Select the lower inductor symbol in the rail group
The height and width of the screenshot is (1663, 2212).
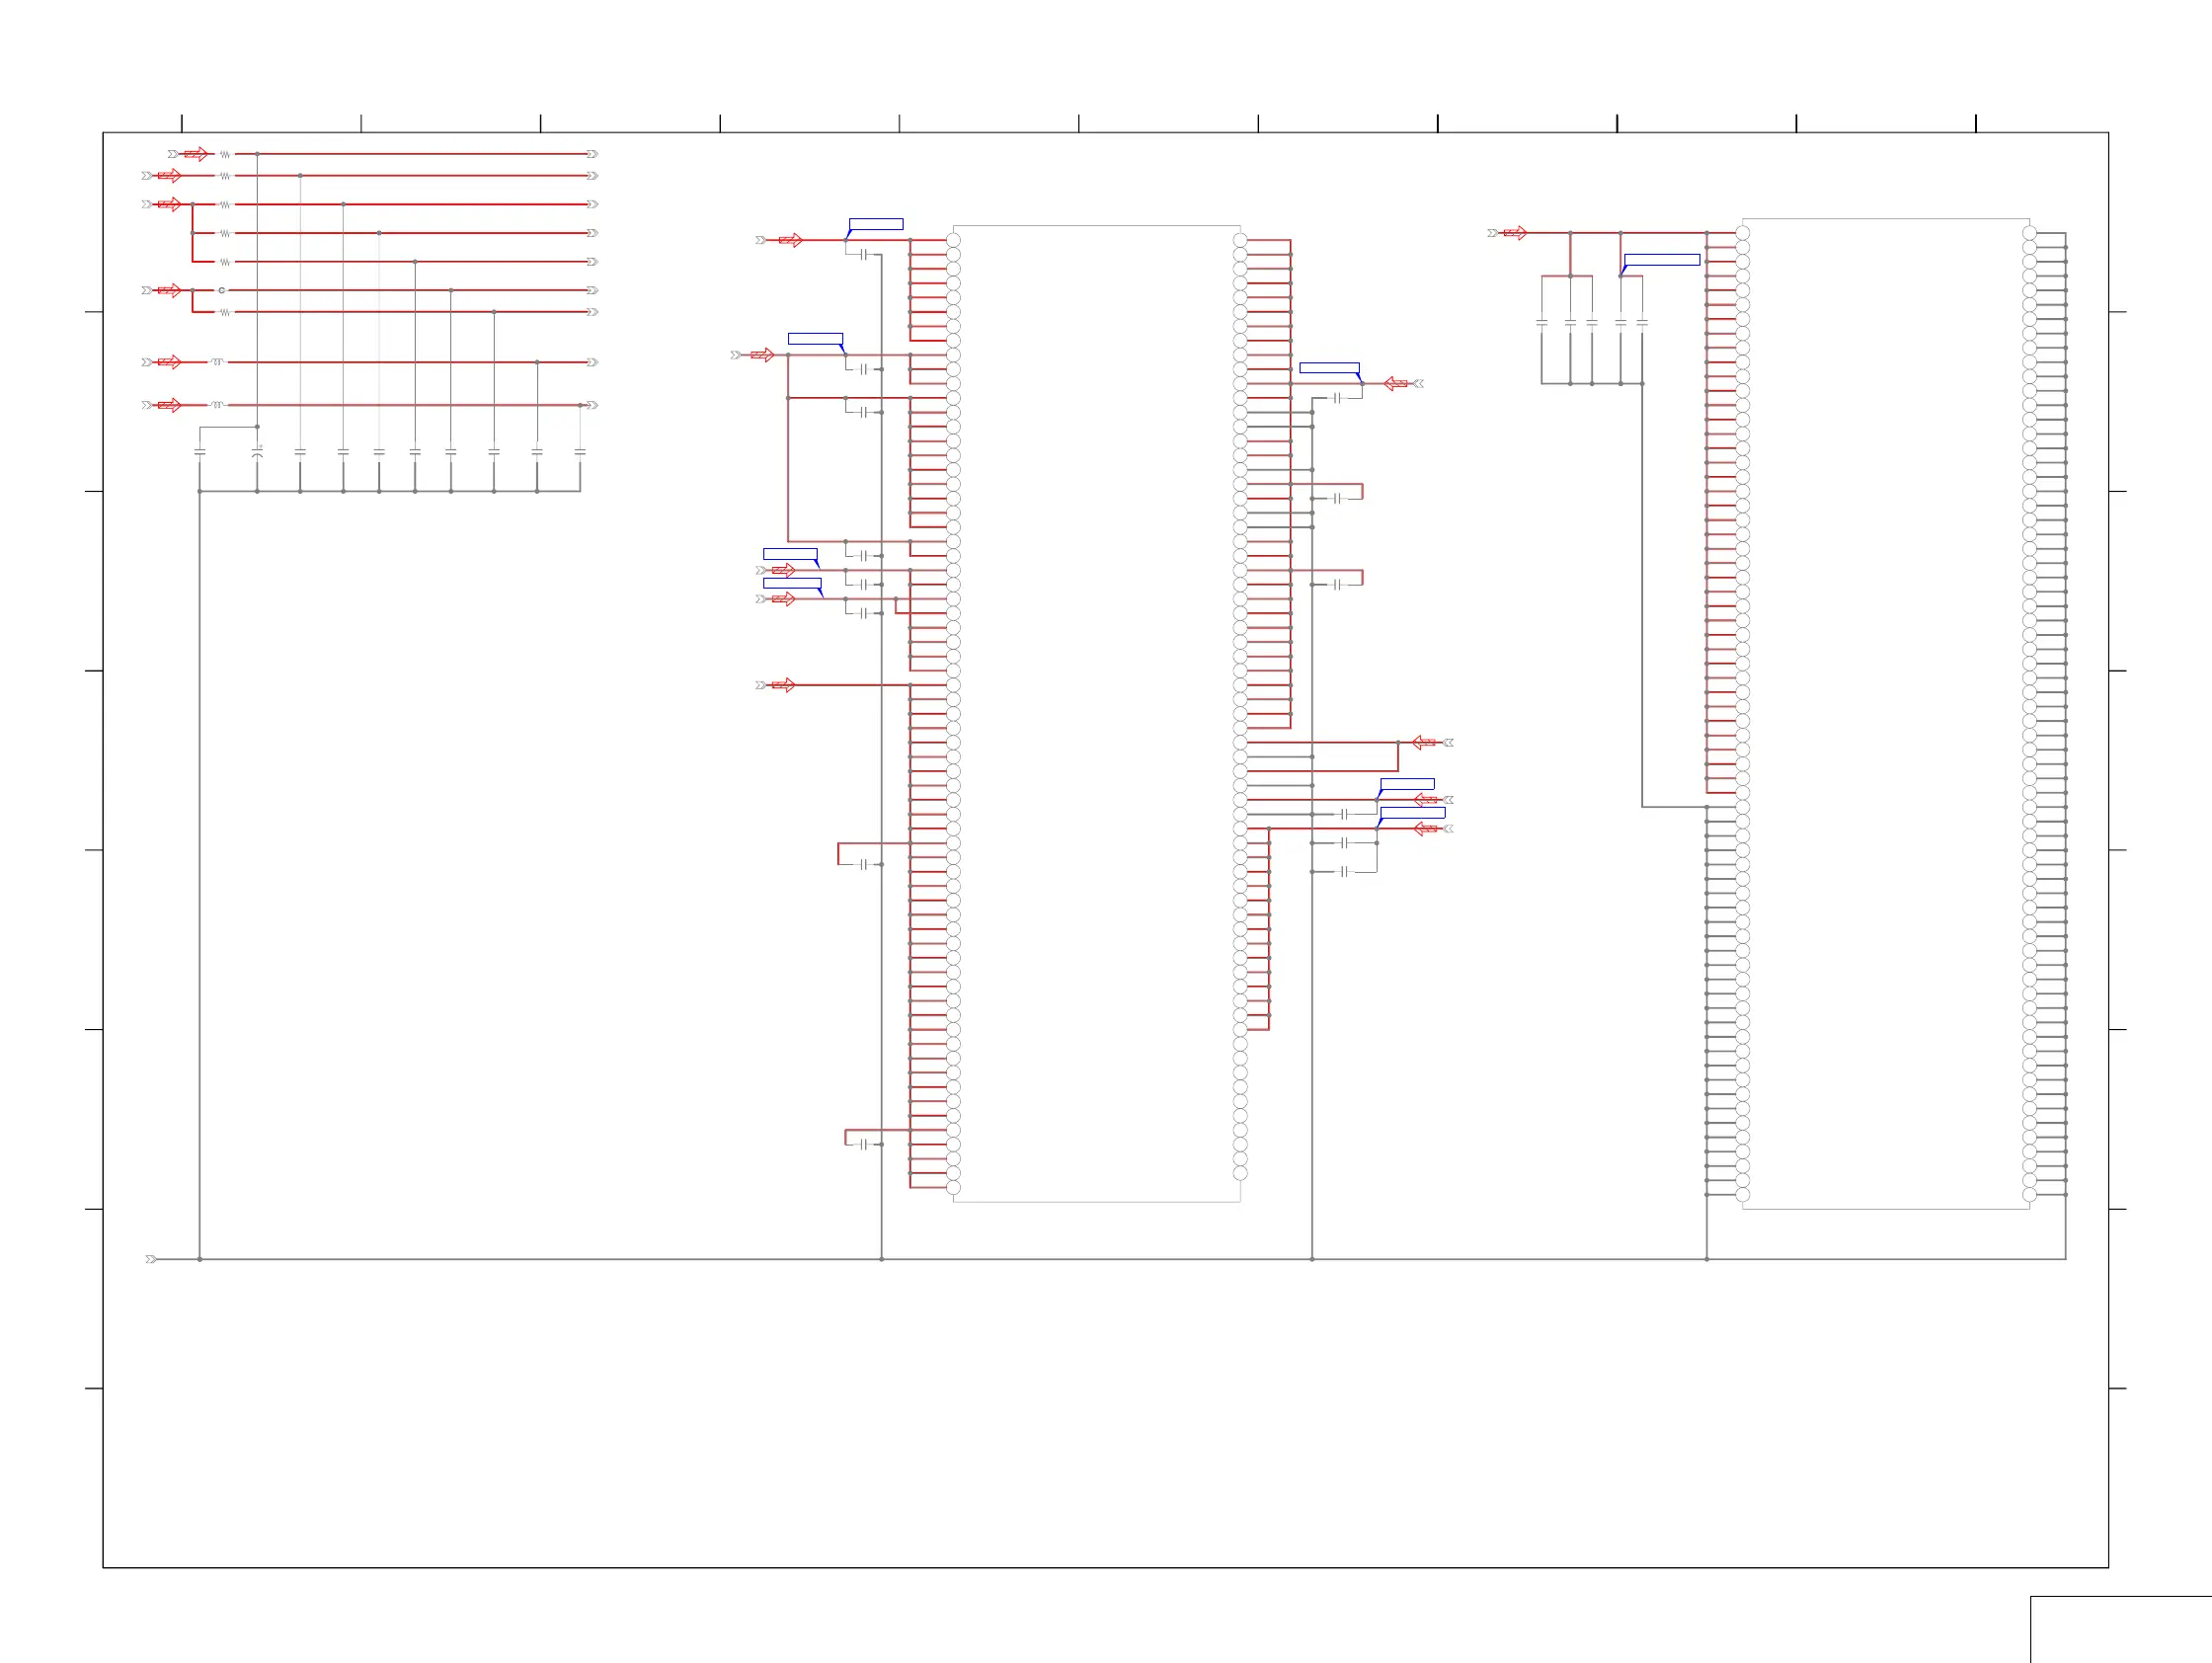coord(217,405)
